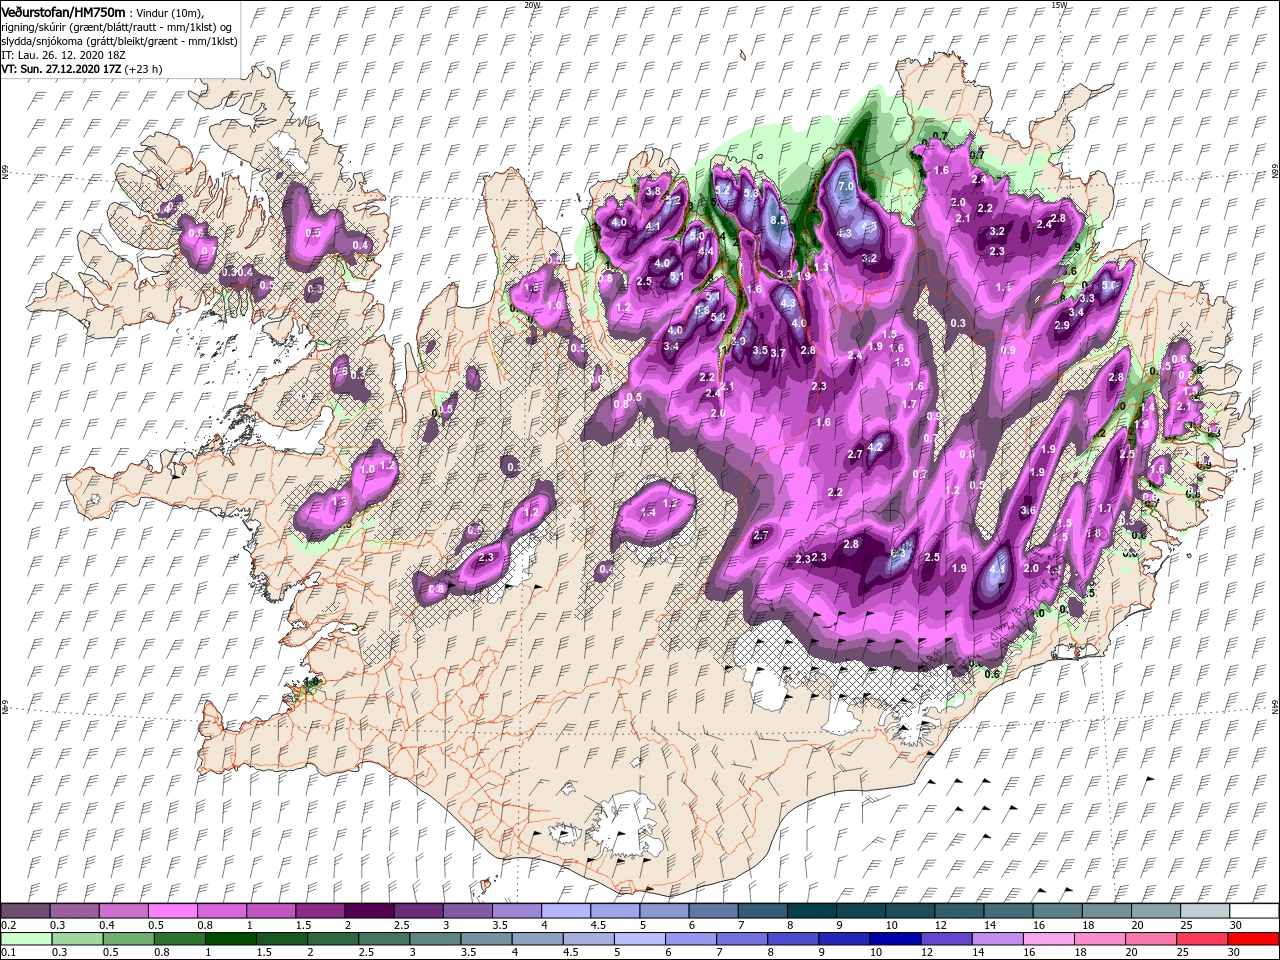
Task: Click the 4.2 precipitation value on the map
Action: (875, 447)
